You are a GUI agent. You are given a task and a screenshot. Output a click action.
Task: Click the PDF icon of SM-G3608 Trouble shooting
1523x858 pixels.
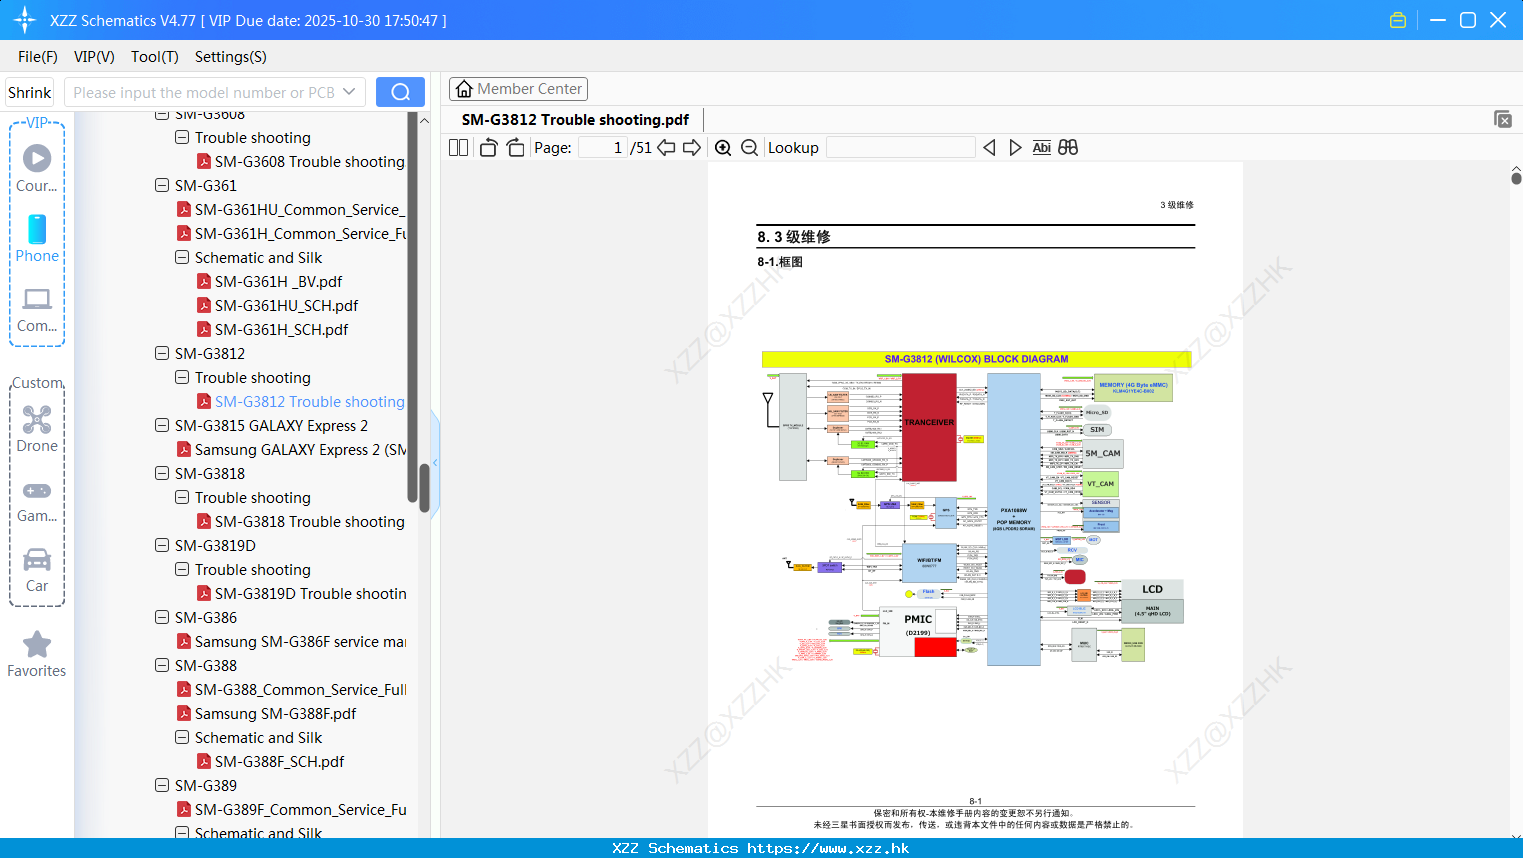[204, 161]
